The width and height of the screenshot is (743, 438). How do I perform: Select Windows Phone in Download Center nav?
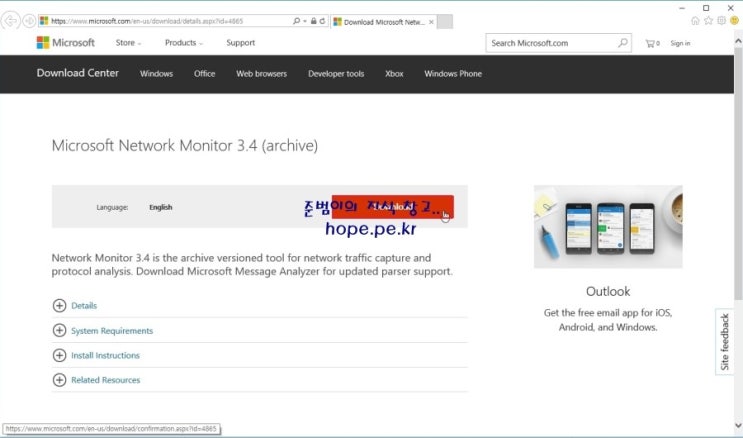tap(452, 73)
